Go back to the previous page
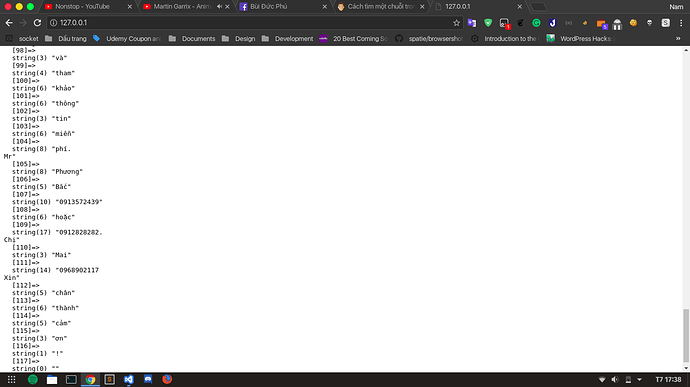The height and width of the screenshot is (387, 690). [9, 23]
